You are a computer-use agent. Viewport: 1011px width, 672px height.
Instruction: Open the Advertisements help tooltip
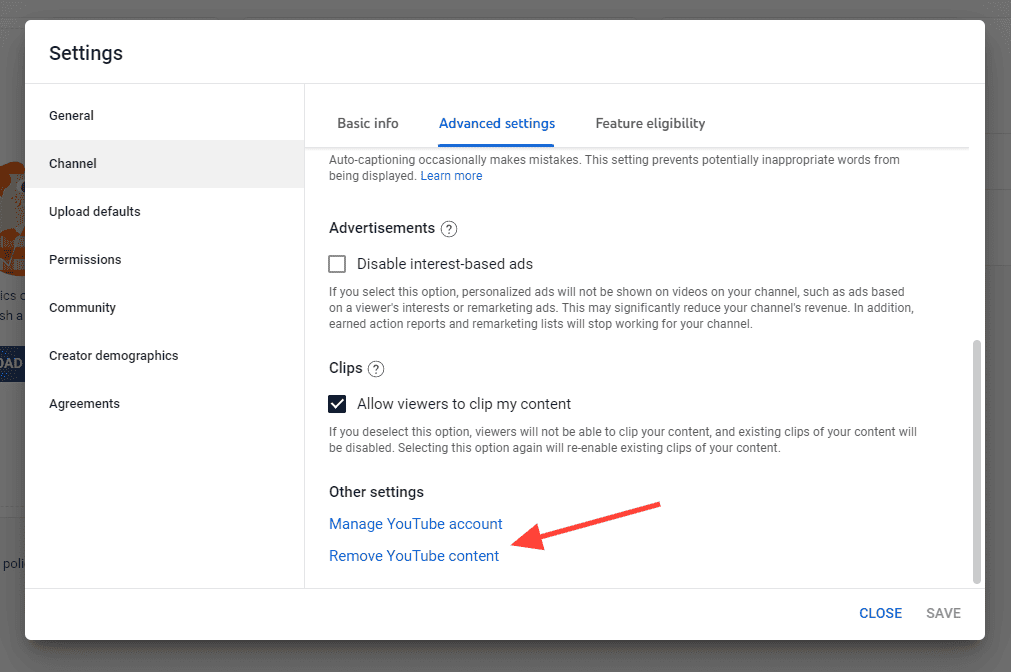click(449, 229)
